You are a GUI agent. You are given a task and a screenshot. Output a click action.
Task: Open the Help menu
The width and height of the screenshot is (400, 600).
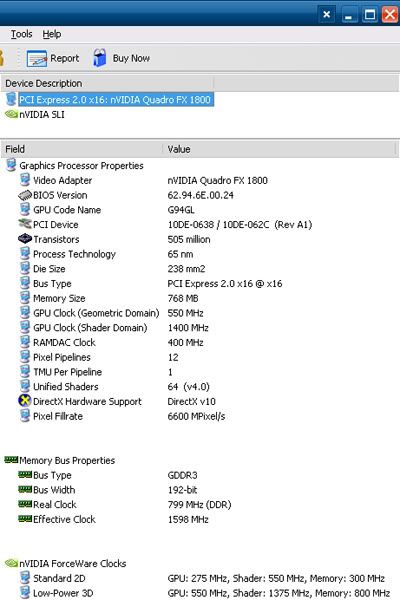tap(52, 34)
